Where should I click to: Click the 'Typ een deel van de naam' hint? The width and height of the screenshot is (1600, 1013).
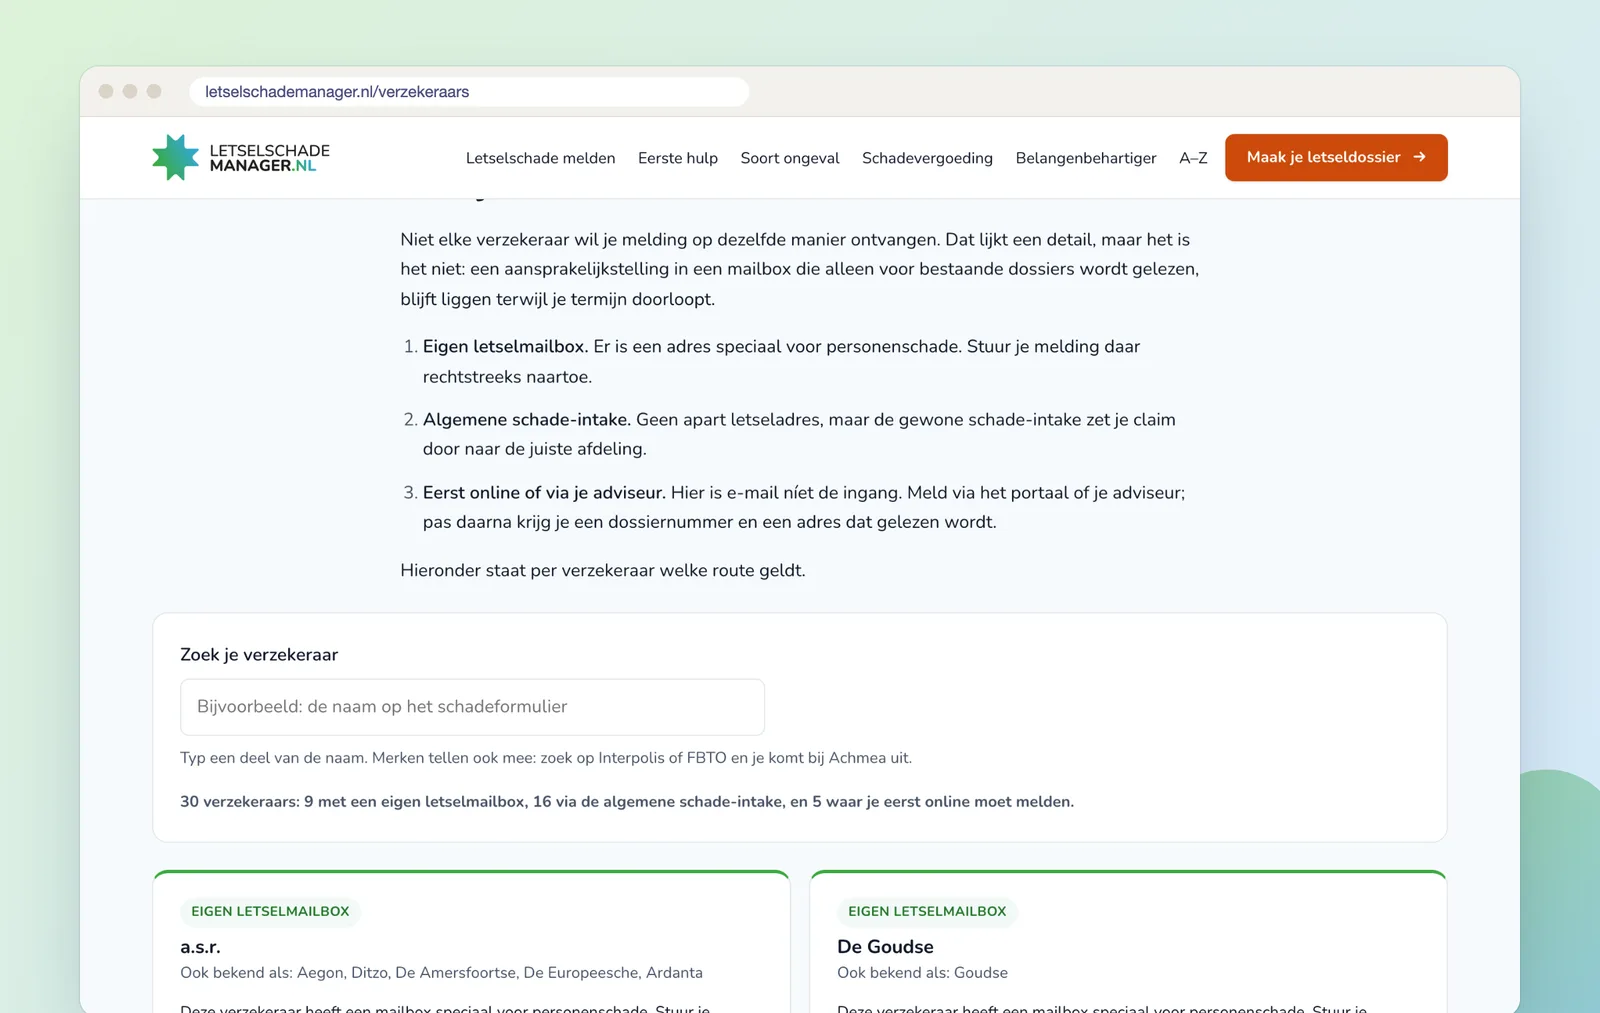(546, 758)
